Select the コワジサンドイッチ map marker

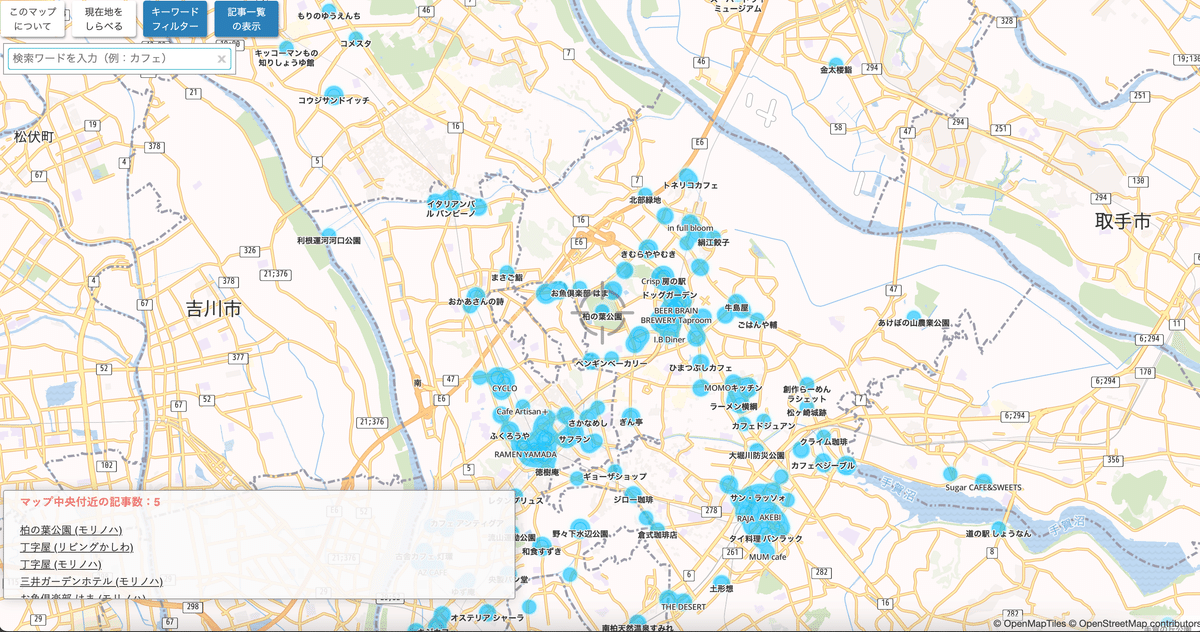334,93
